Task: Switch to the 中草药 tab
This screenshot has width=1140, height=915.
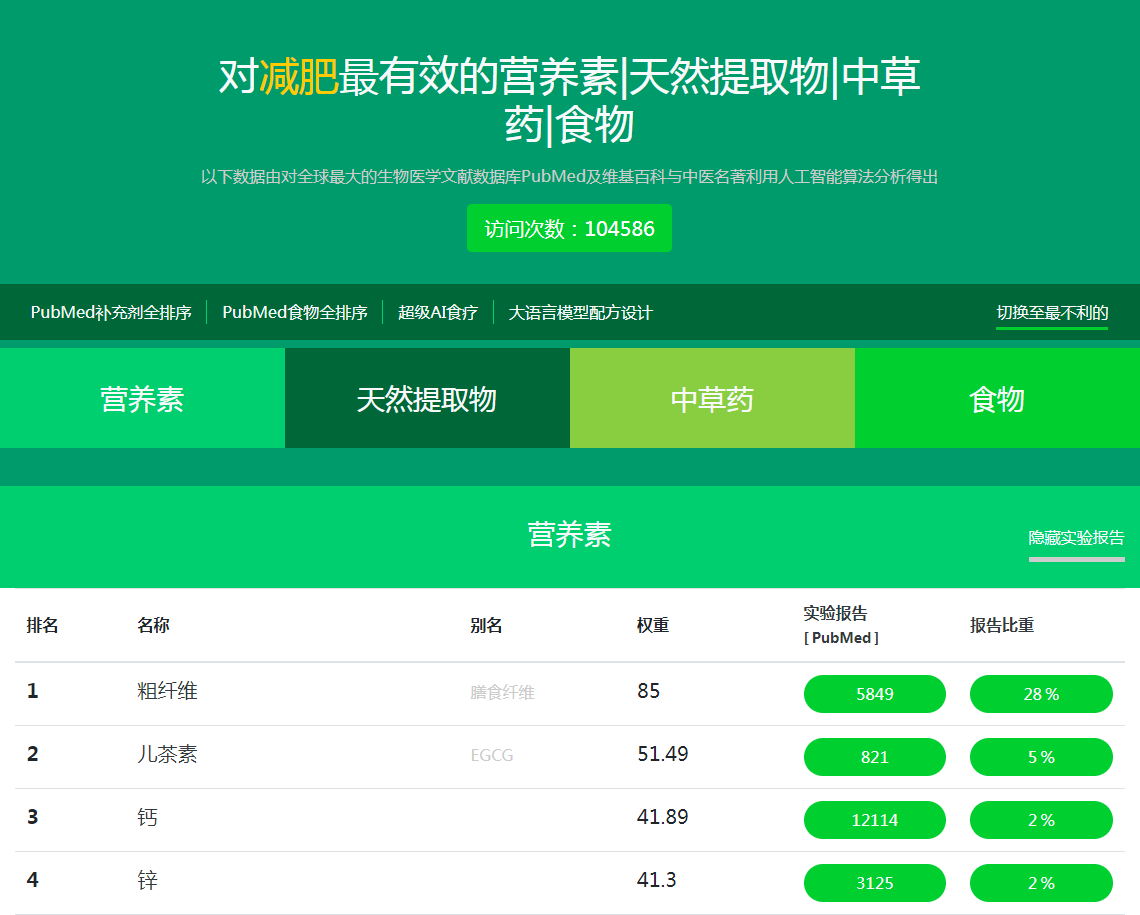Action: click(712, 397)
